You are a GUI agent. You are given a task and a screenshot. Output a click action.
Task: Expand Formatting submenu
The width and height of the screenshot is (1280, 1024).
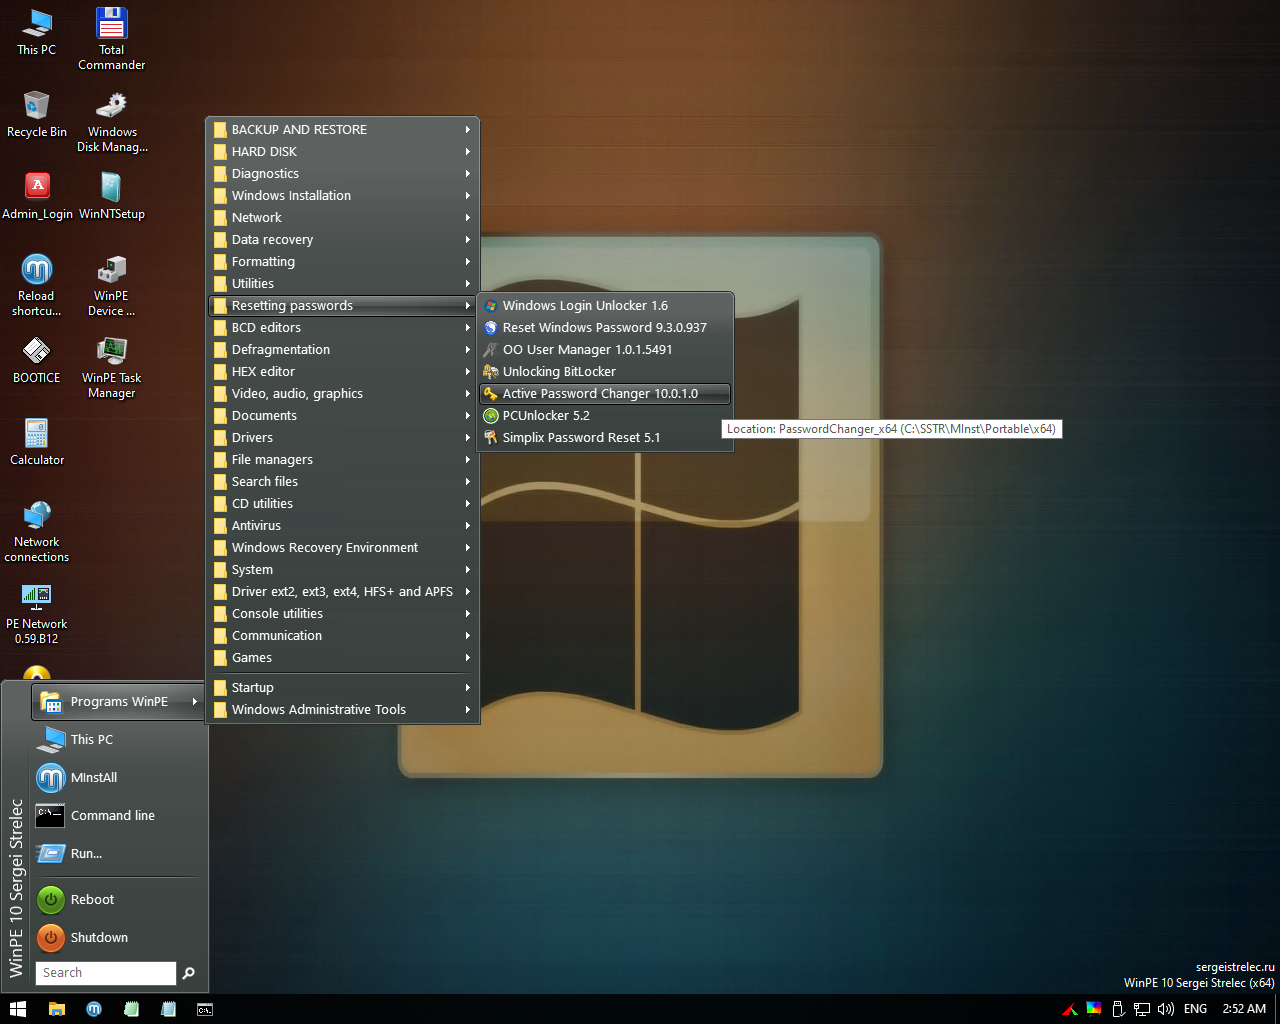click(x=342, y=261)
